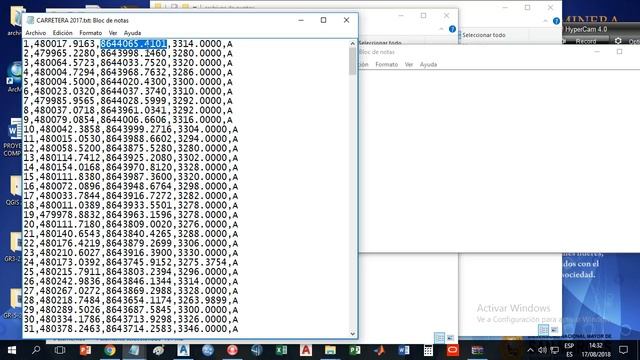This screenshot has height=360, width=640.
Task: Click row 2 starting 2,479965.2280
Action: pos(128,53)
